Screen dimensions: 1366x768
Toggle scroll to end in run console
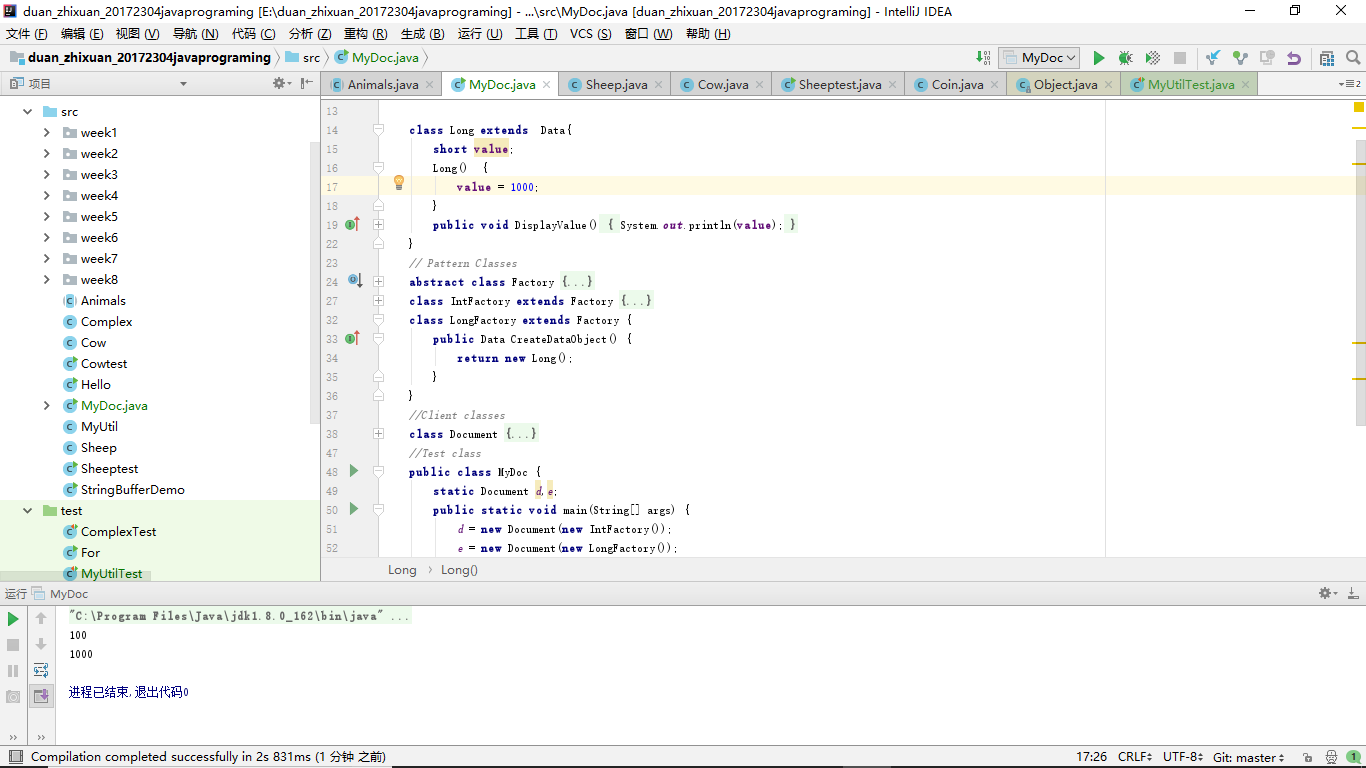(41, 696)
